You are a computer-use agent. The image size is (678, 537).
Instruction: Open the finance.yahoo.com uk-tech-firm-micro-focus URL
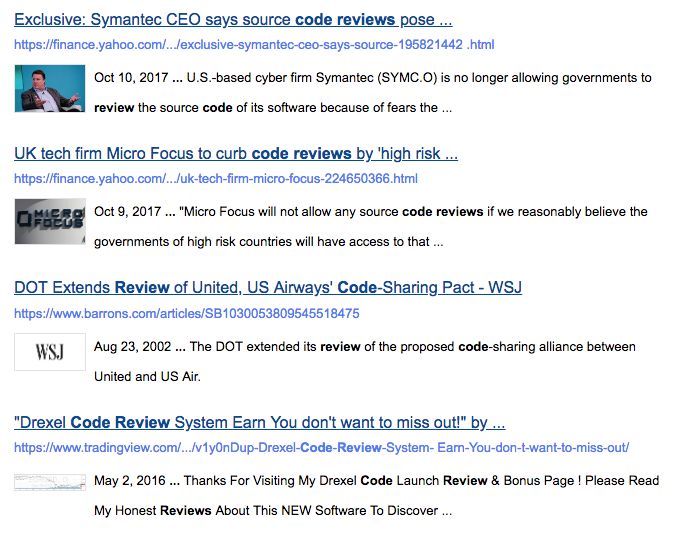pos(216,179)
